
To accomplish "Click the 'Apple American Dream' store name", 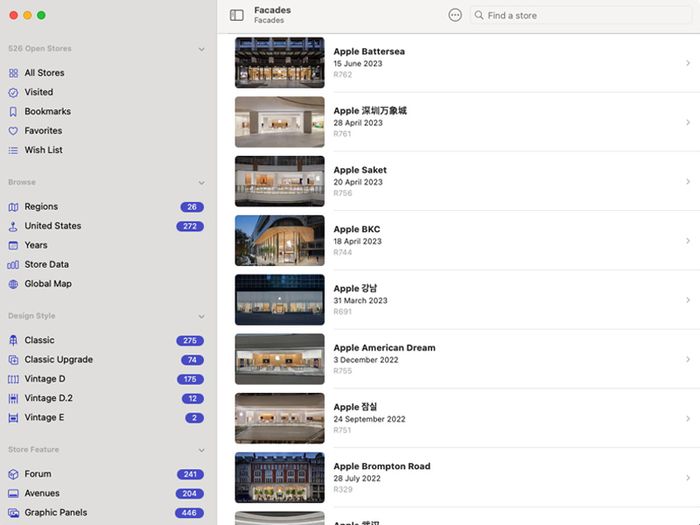I will (x=384, y=348).
